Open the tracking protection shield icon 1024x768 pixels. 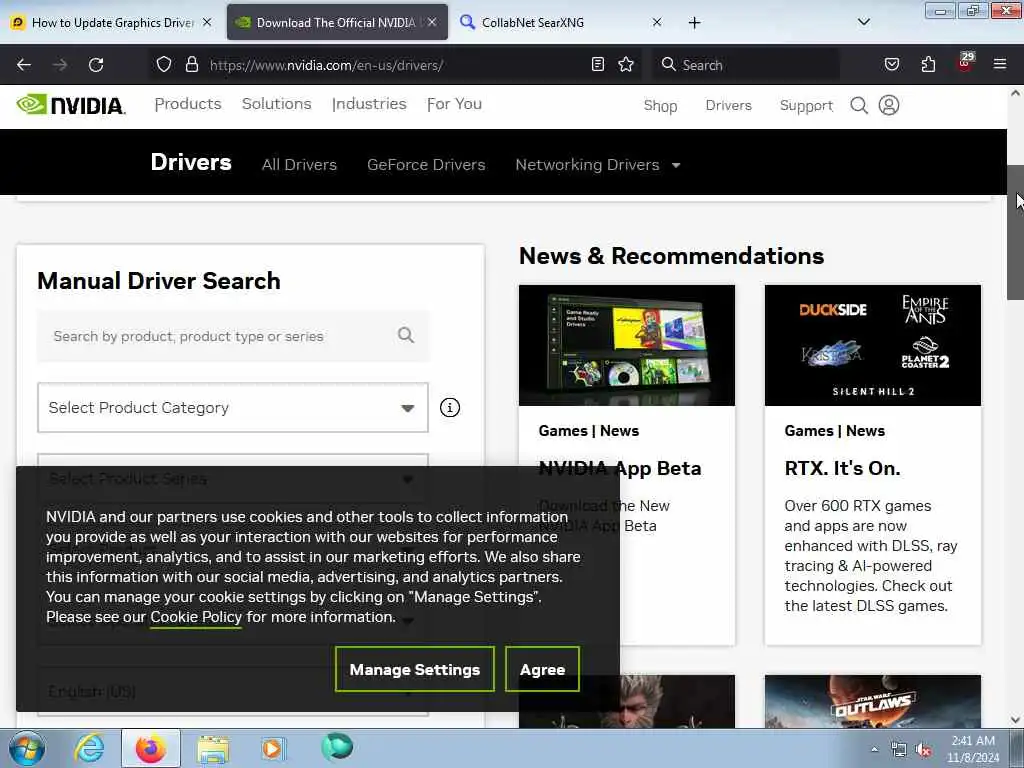(x=164, y=65)
